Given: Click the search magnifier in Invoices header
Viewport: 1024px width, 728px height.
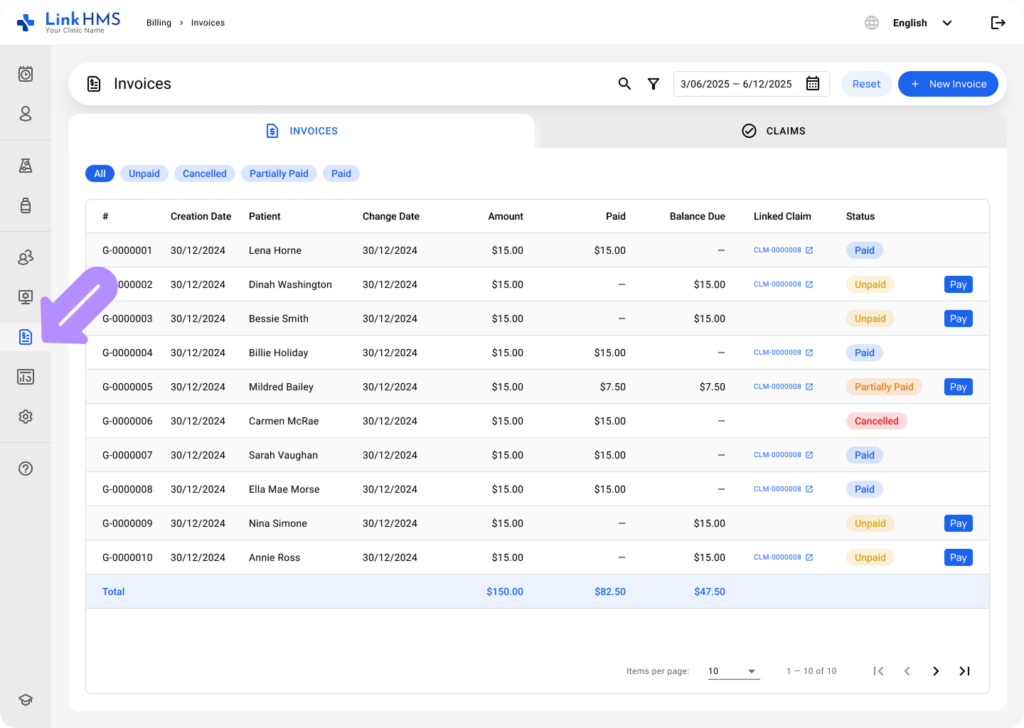Looking at the screenshot, I should 624,84.
